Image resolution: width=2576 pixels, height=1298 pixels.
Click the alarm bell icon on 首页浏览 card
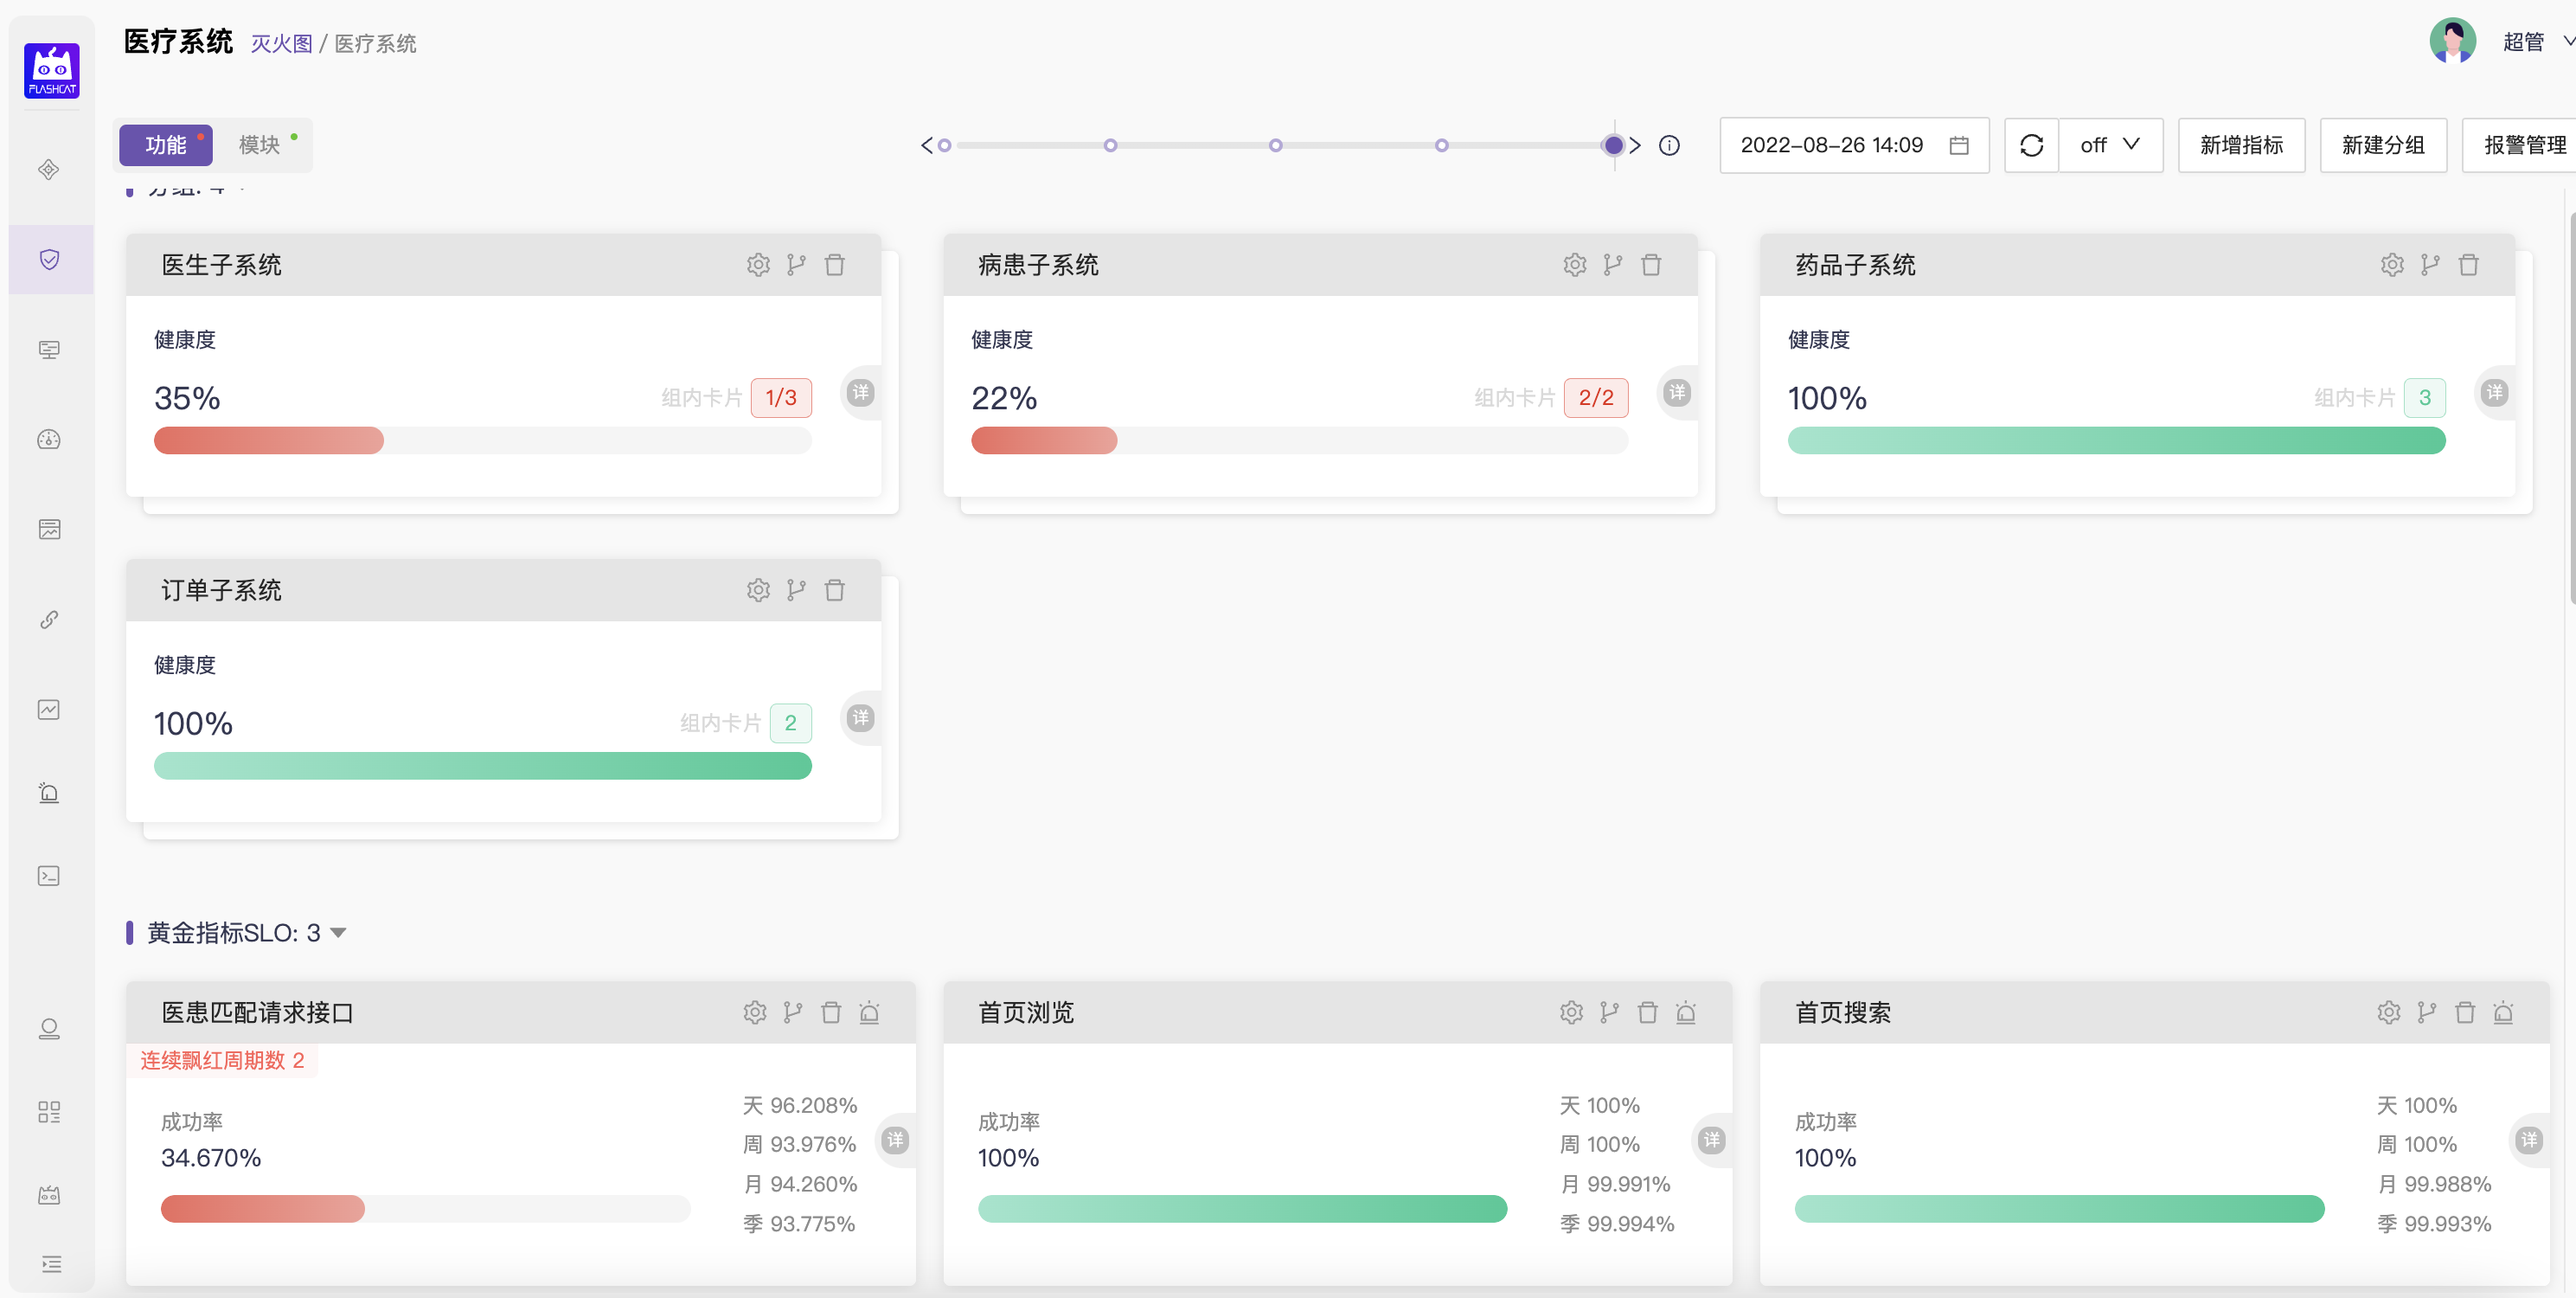1686,1012
